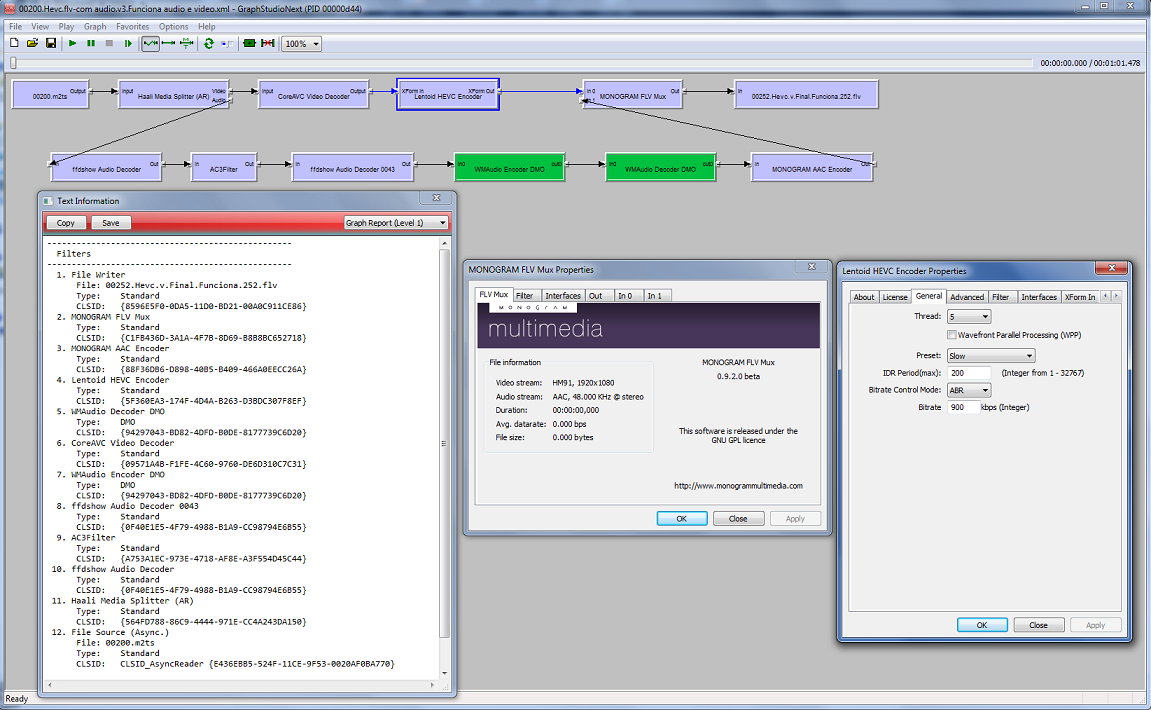Start graph playback with the green play icon
The image size is (1151, 710).
click(73, 43)
